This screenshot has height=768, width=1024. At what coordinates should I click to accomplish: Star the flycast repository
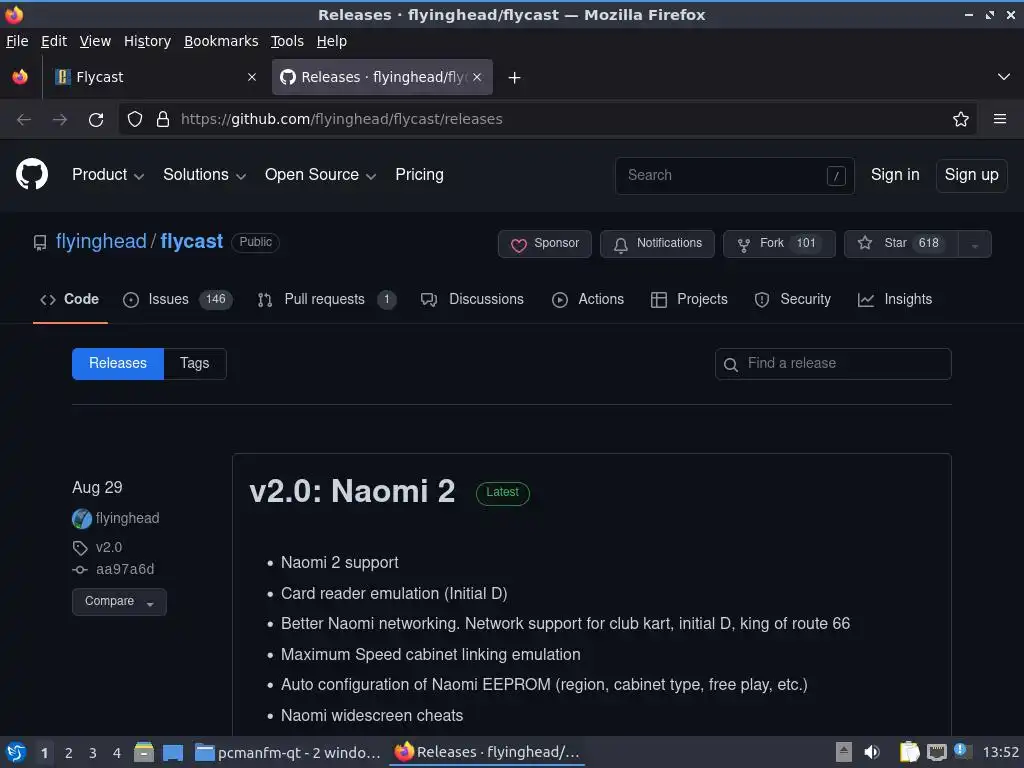[x=901, y=244]
